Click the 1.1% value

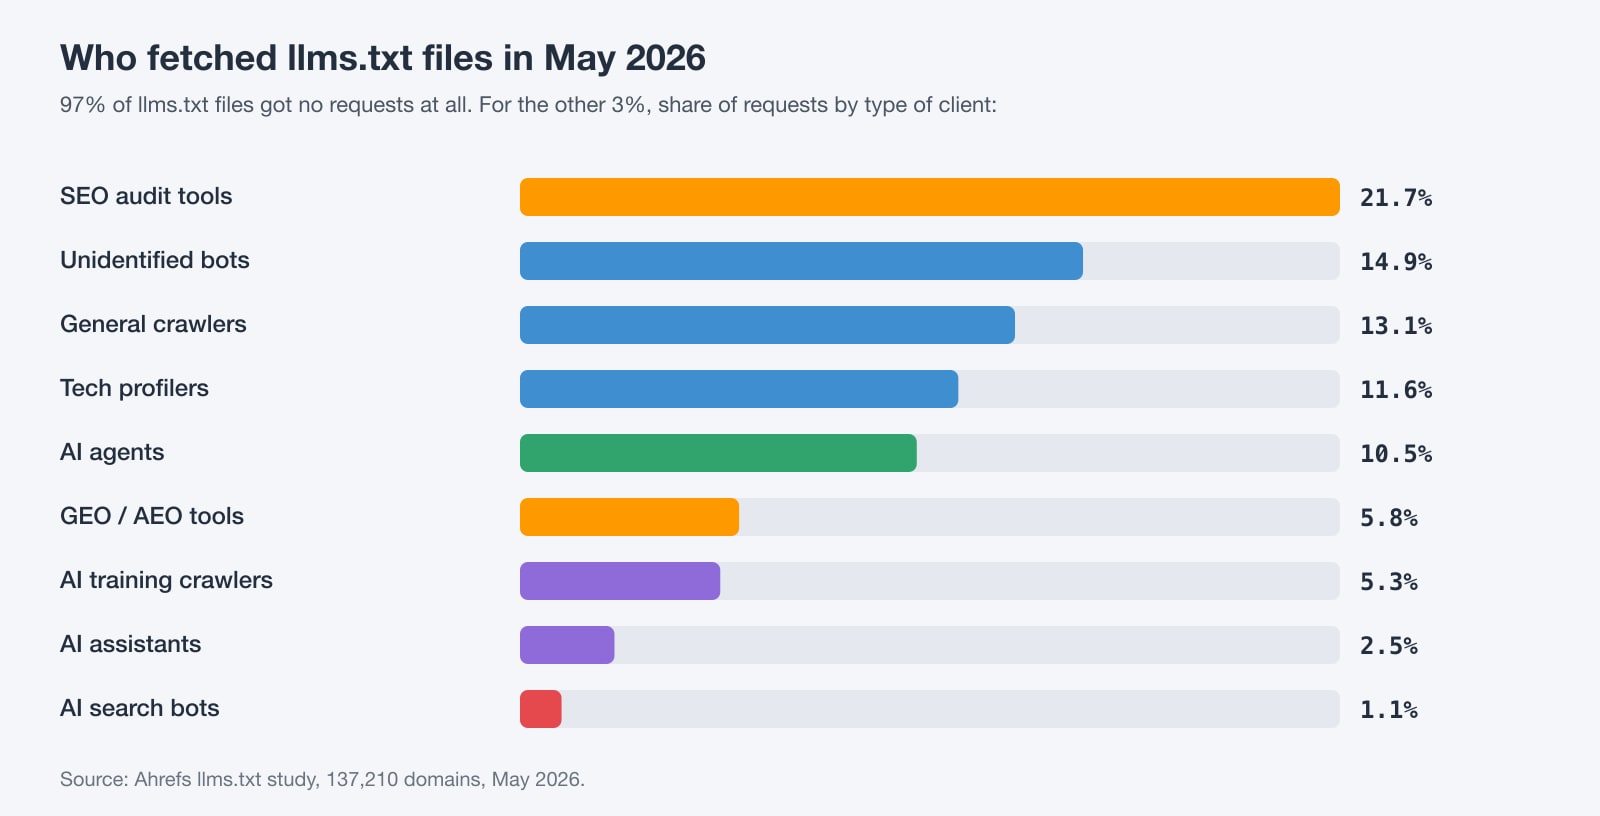1389,710
